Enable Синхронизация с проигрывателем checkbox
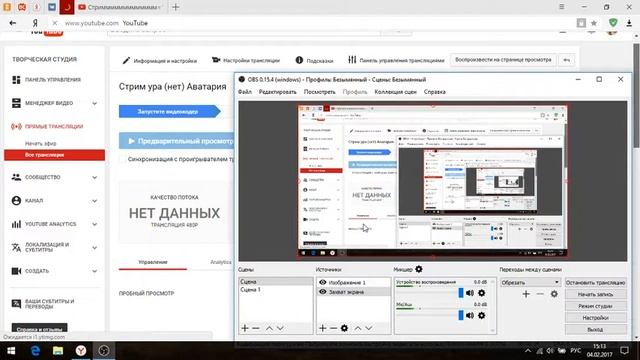The image size is (640, 360). [122, 159]
